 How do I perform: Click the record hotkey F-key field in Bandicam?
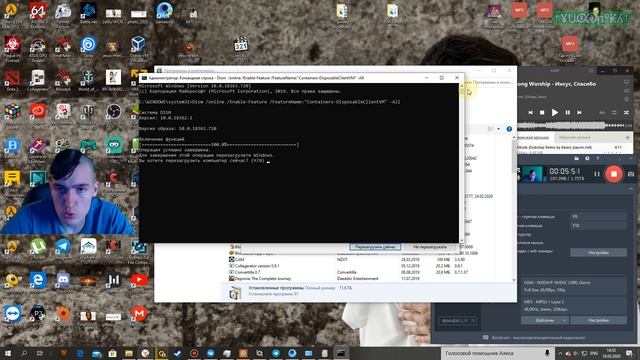598,217
